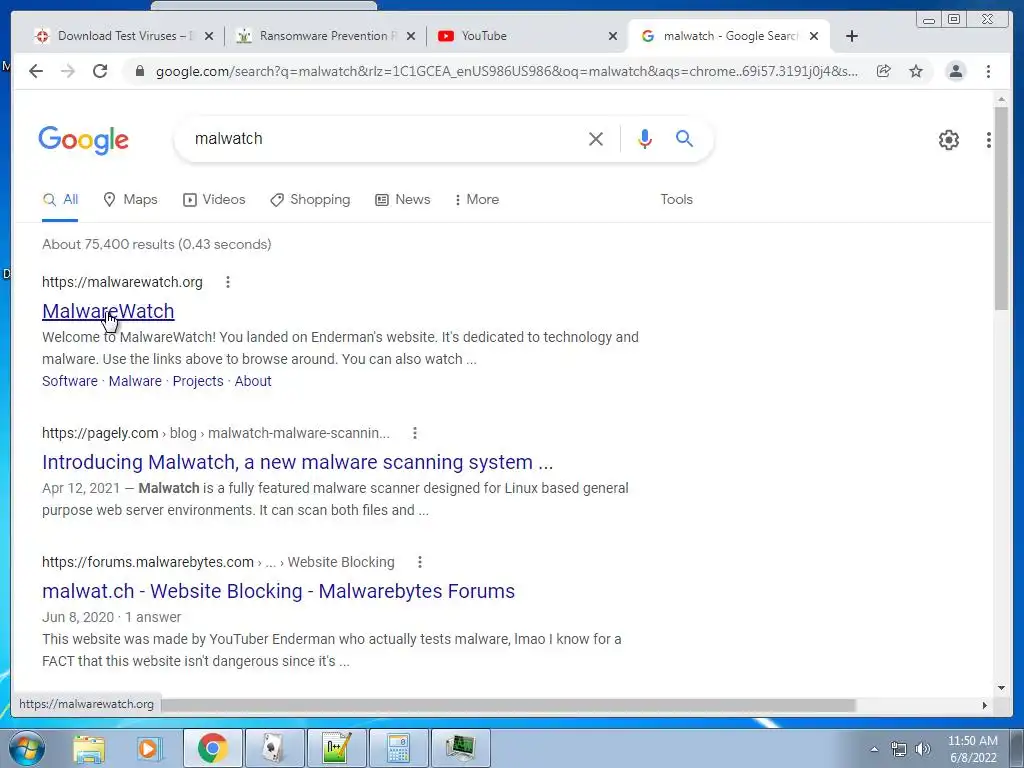Show hidden system tray icons
1024x768 pixels.
(874, 749)
